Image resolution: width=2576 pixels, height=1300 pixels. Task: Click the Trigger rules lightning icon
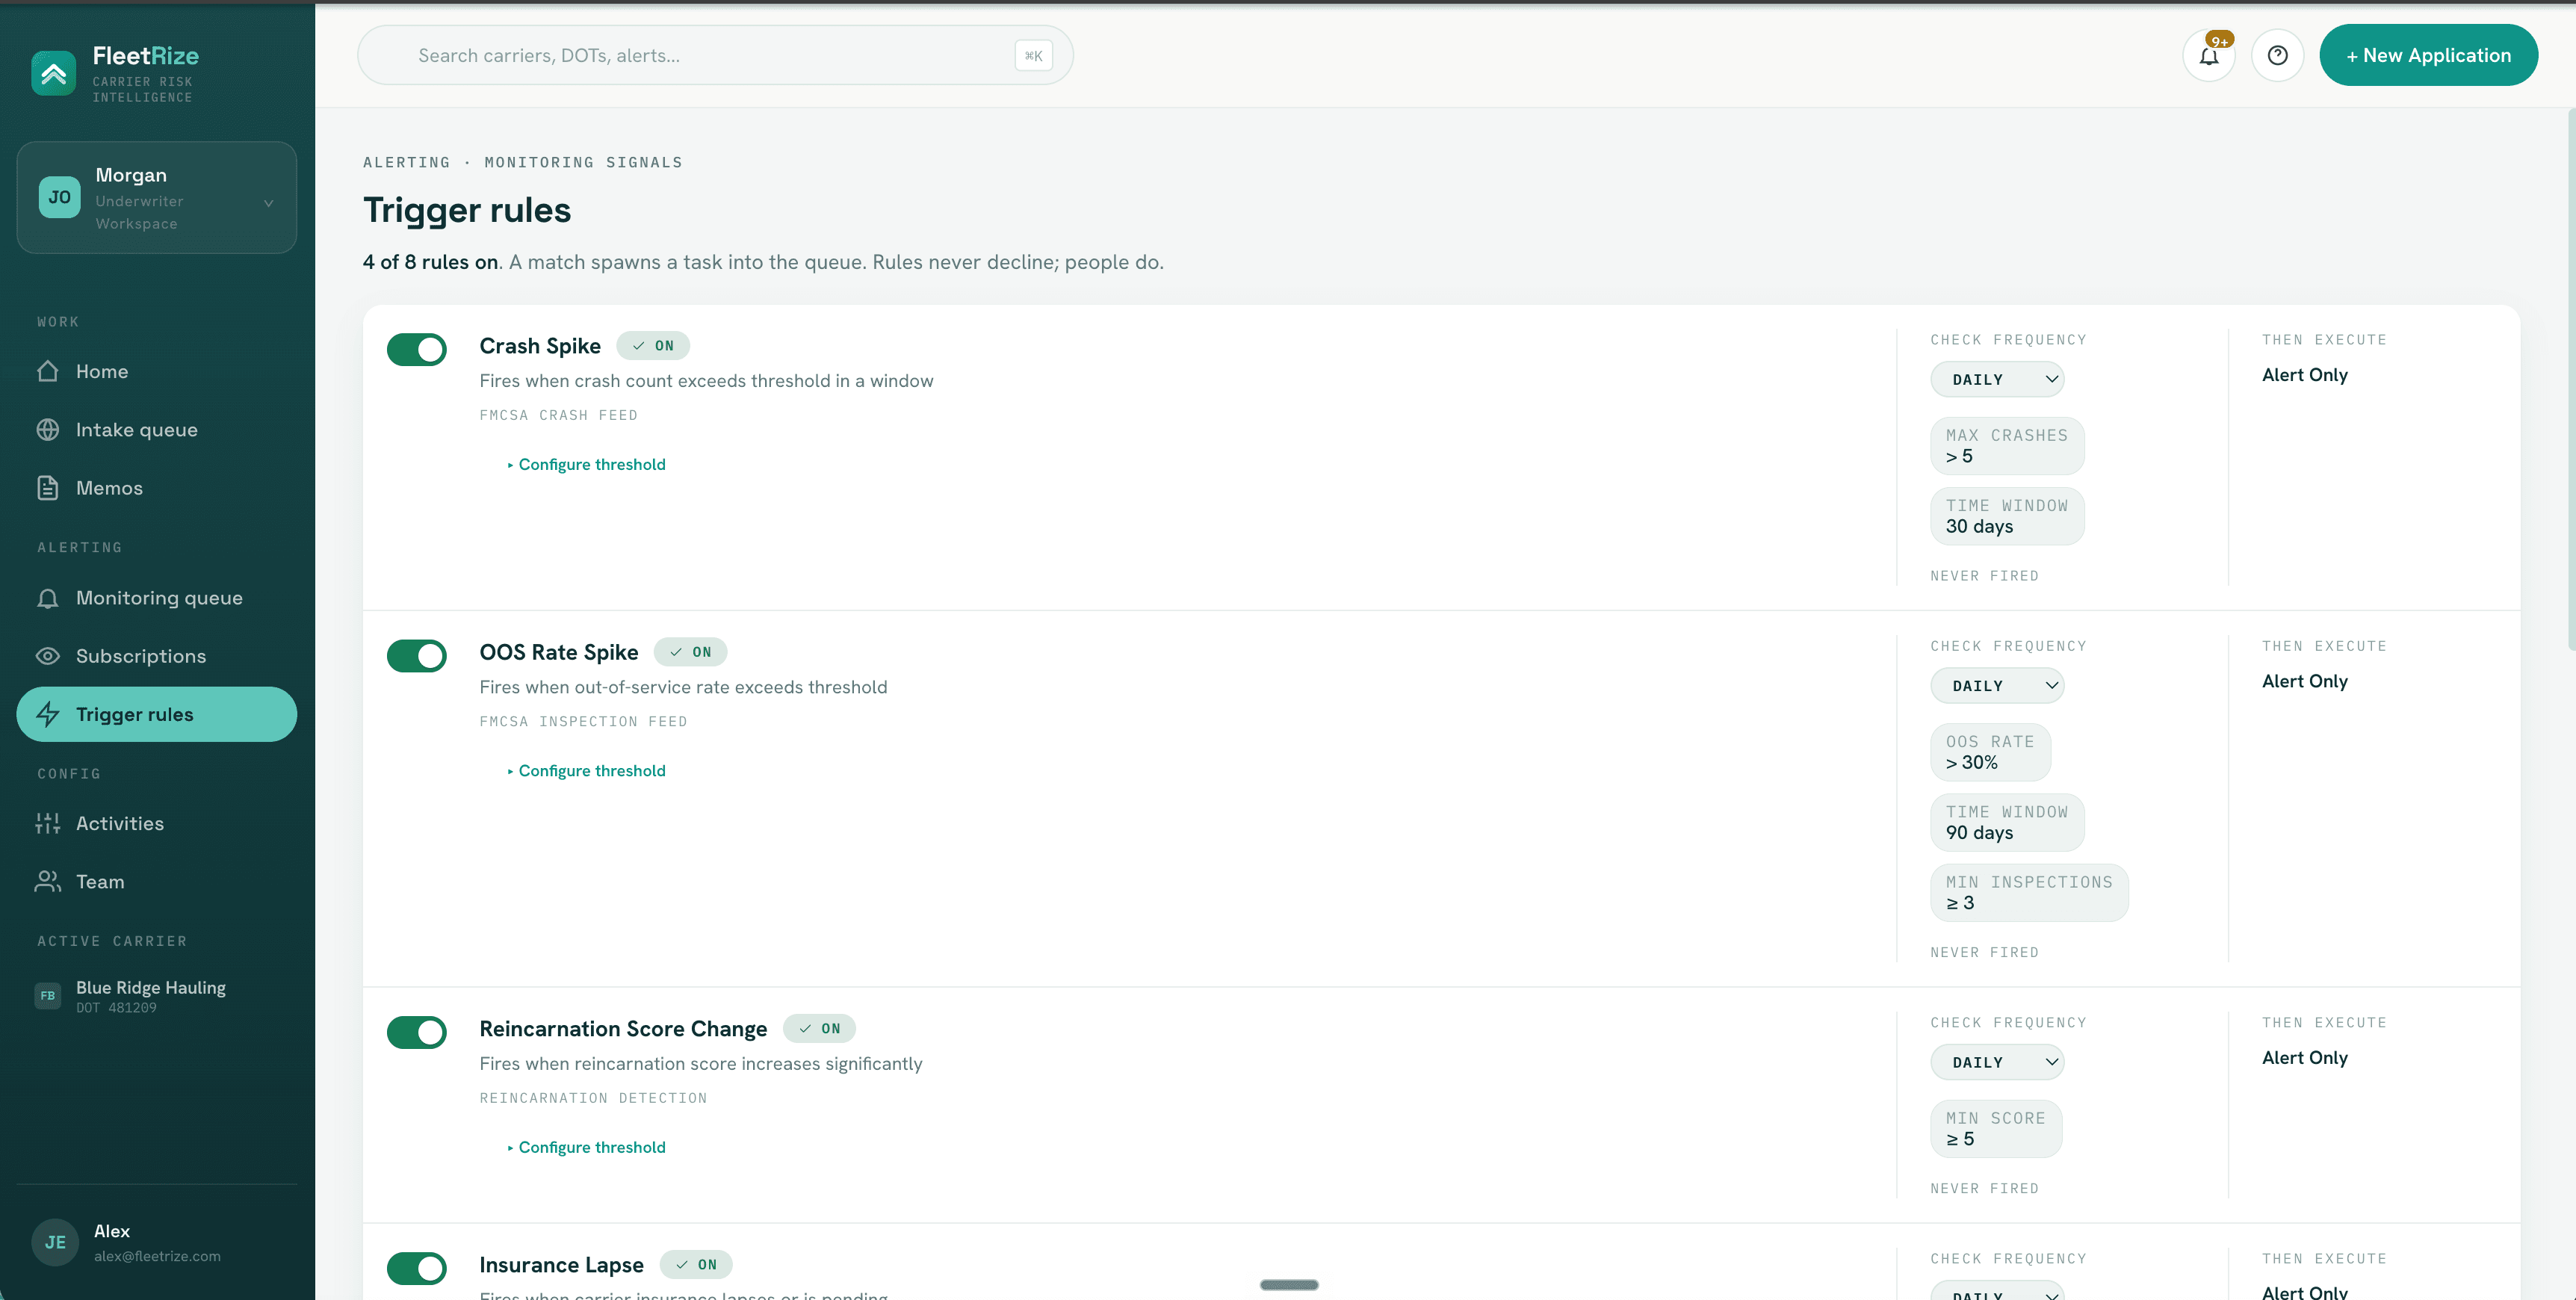tap(48, 714)
